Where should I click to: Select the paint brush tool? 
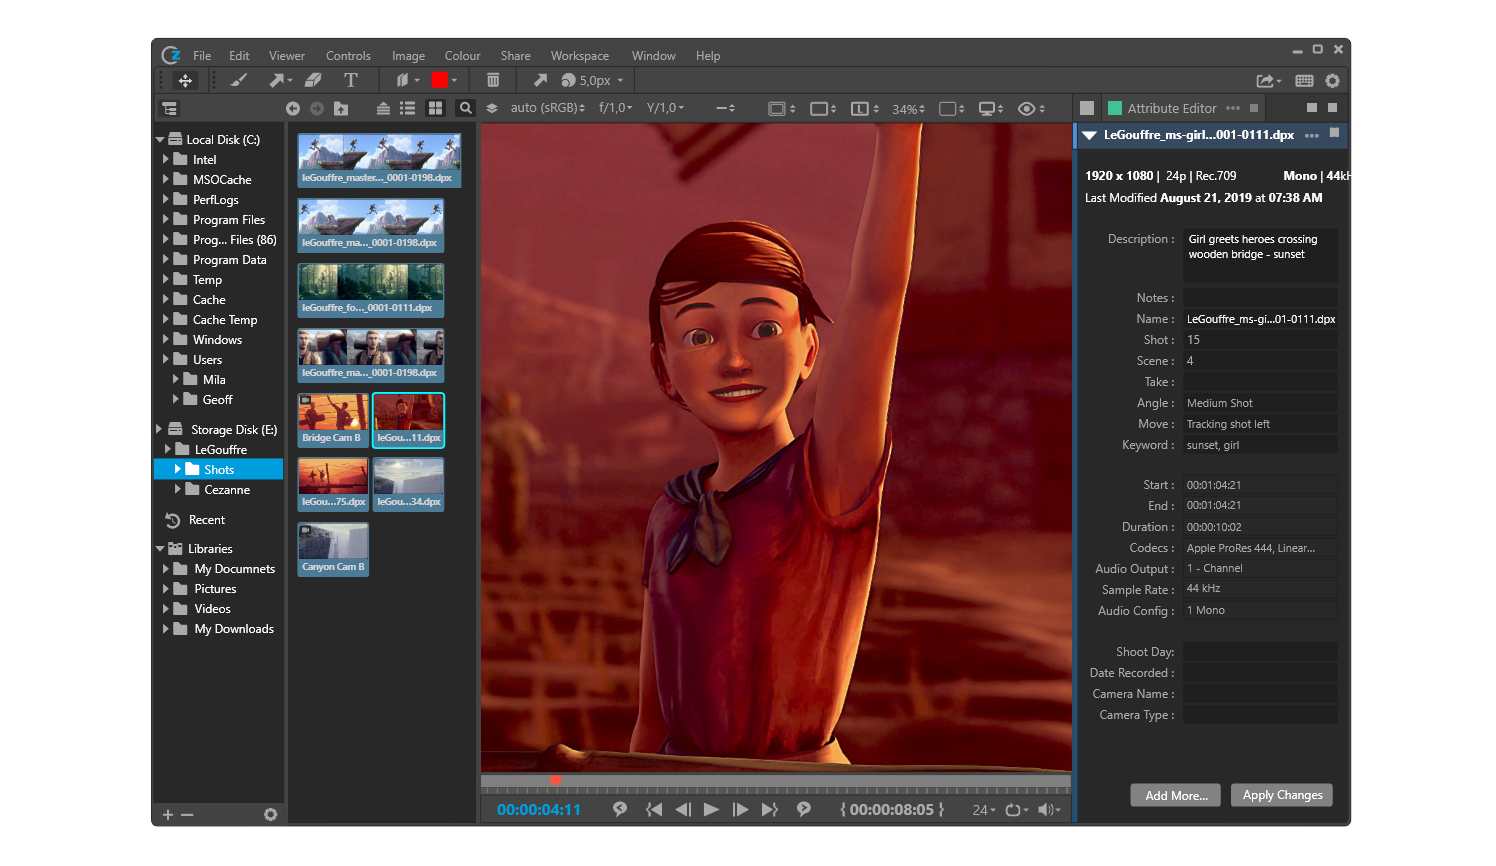pos(239,80)
